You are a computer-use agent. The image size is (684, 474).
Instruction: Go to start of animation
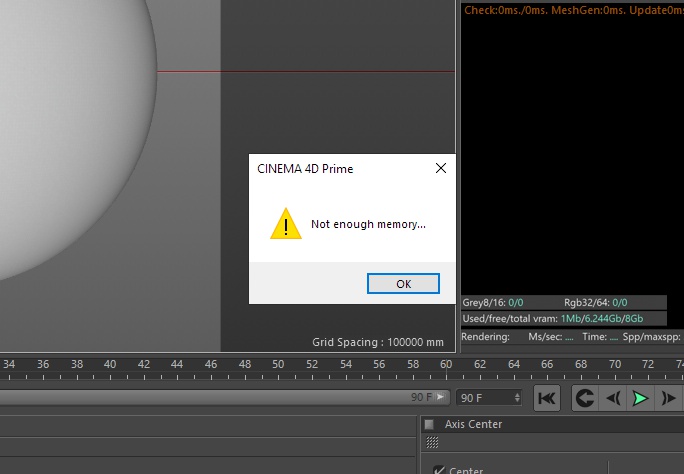pyautogui.click(x=547, y=398)
